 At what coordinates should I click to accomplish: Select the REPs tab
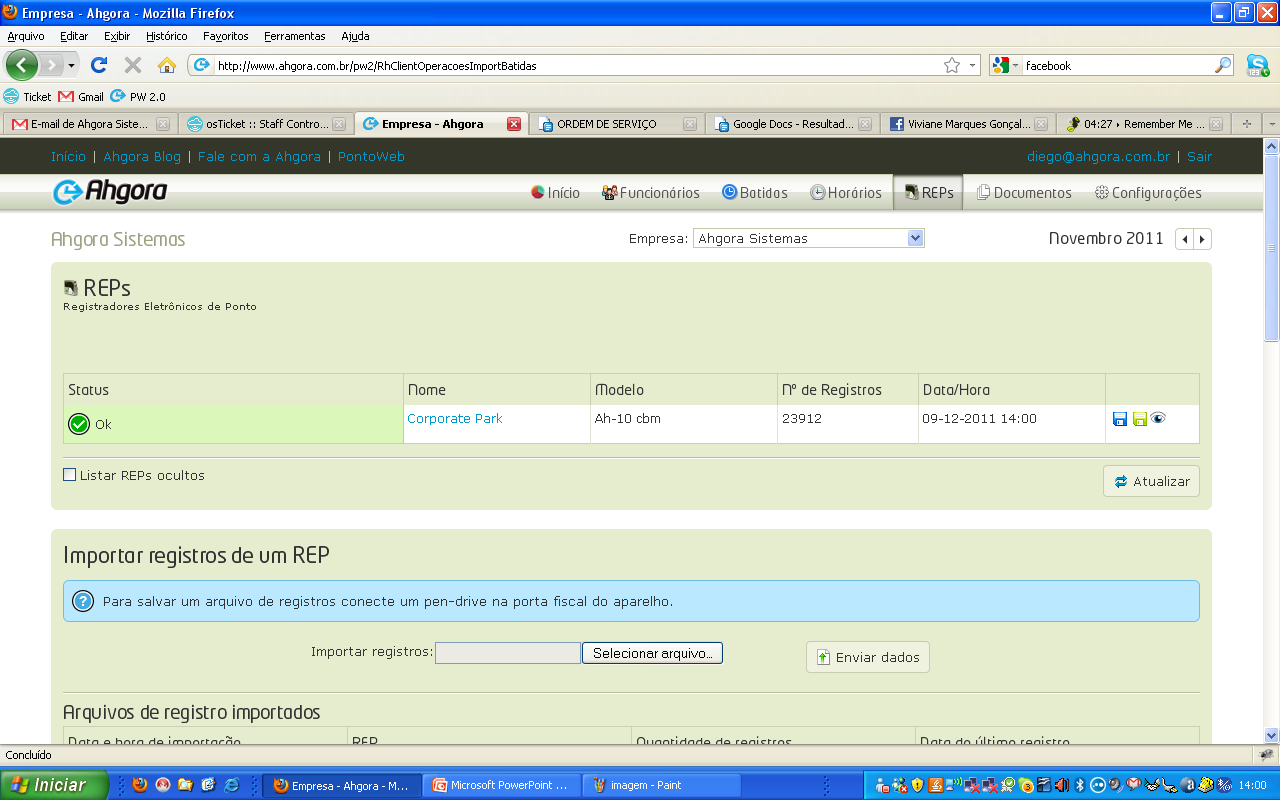[x=928, y=193]
